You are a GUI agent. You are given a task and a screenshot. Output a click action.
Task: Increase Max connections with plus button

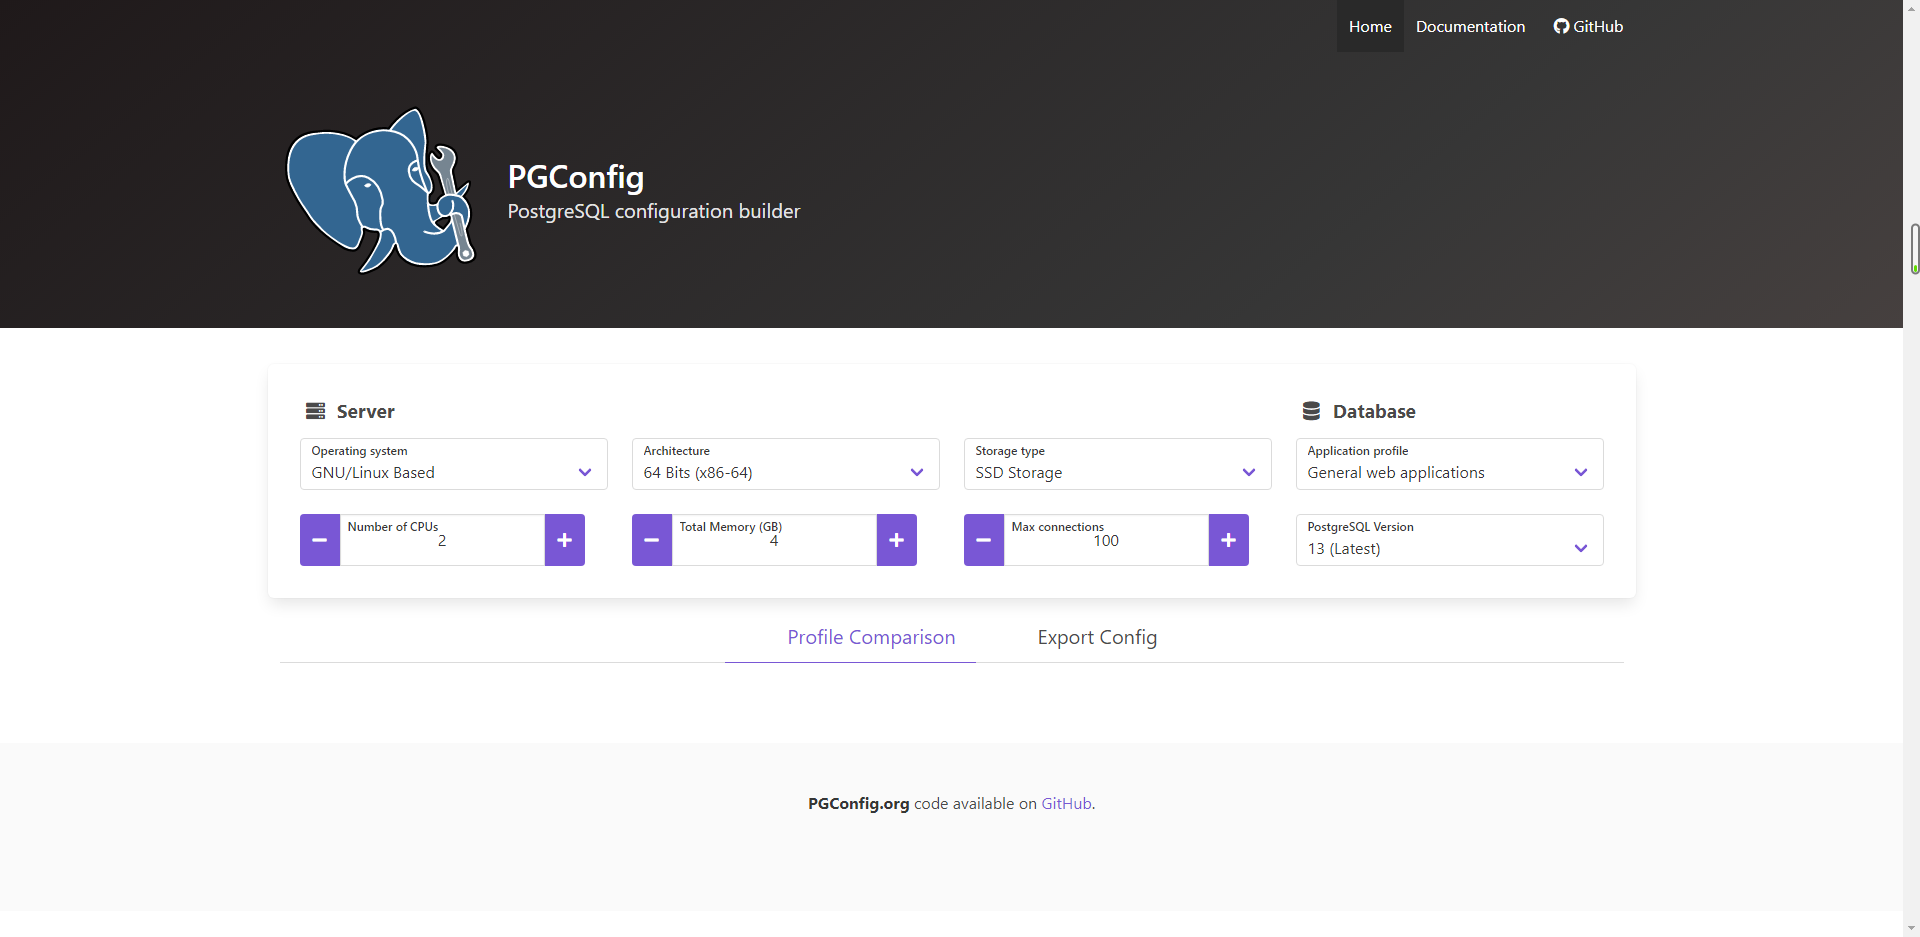point(1229,540)
